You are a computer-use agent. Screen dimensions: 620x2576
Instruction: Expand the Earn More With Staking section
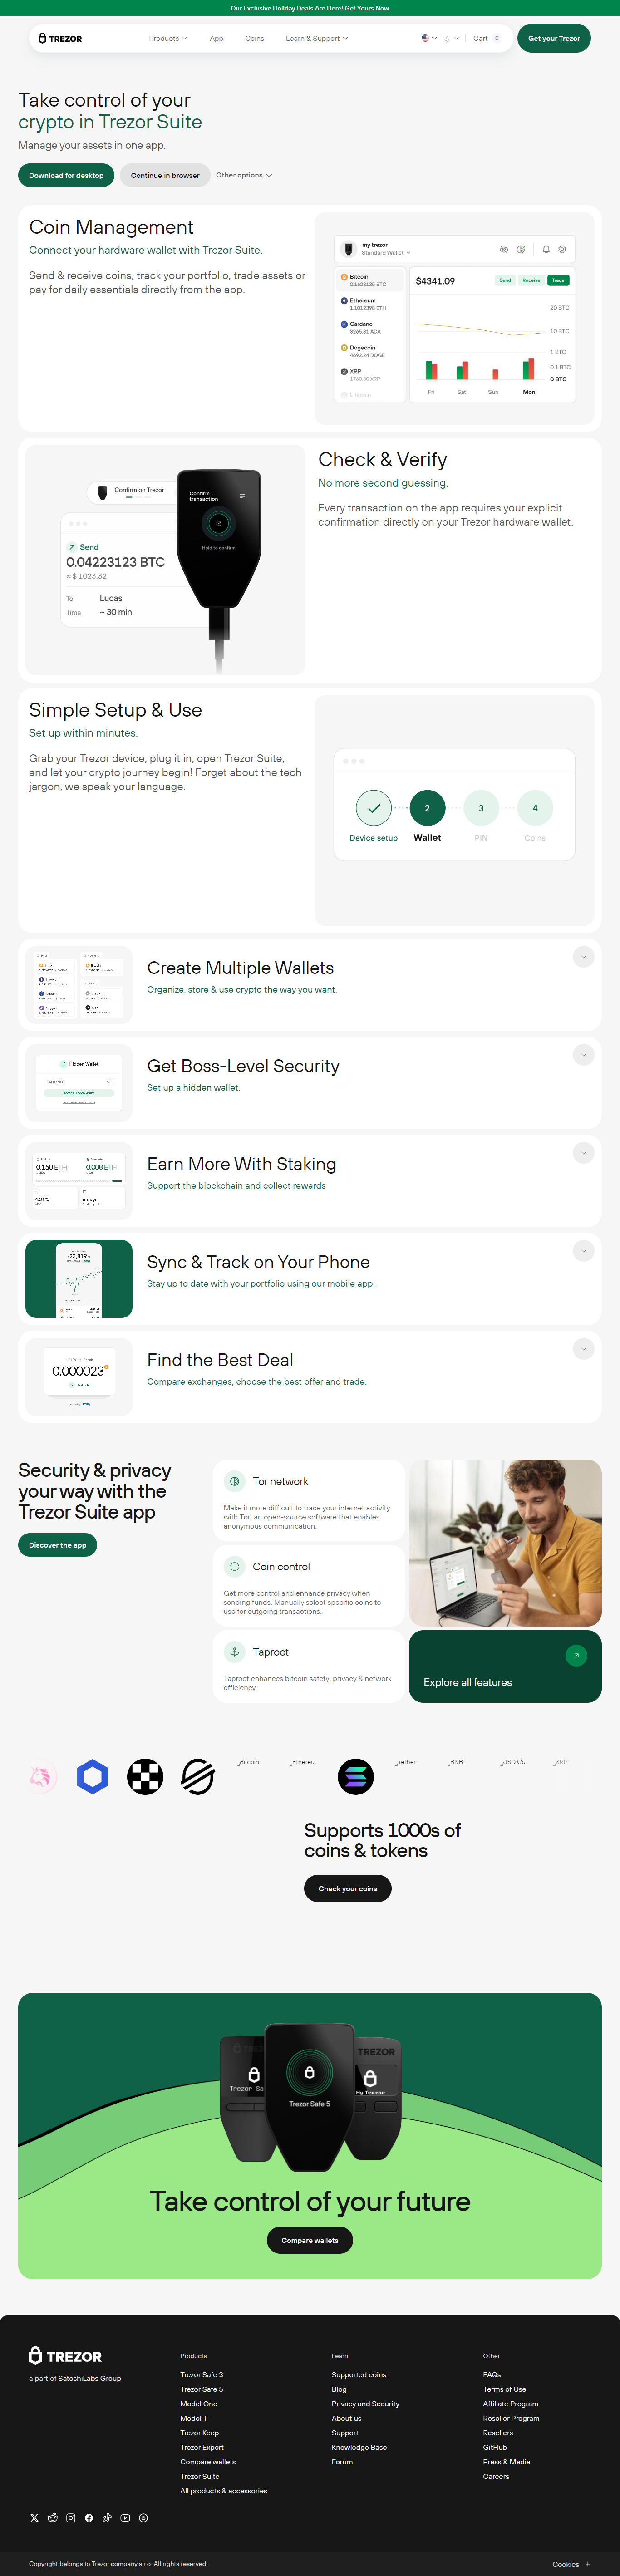coord(583,1153)
